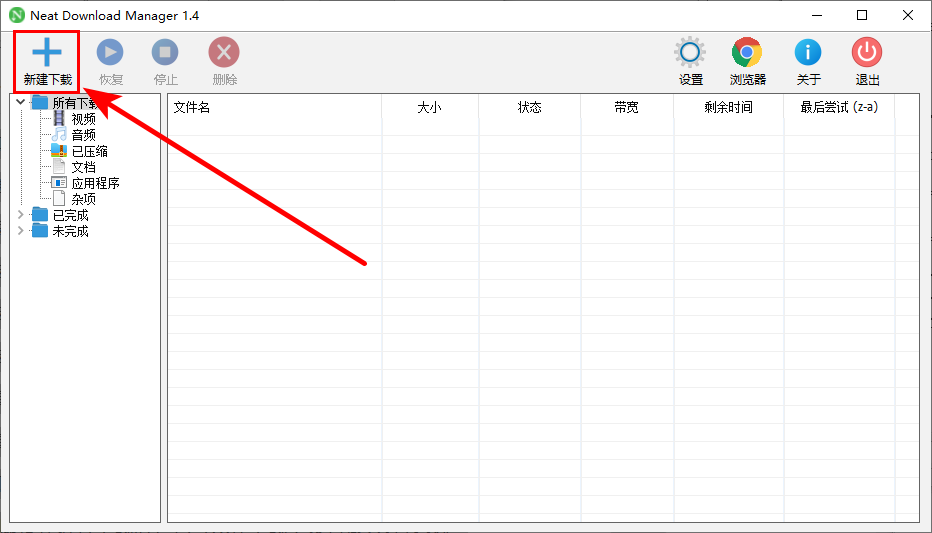Open the 关于 (About) info icon
Viewport: 932px width, 533px height.
(808, 53)
